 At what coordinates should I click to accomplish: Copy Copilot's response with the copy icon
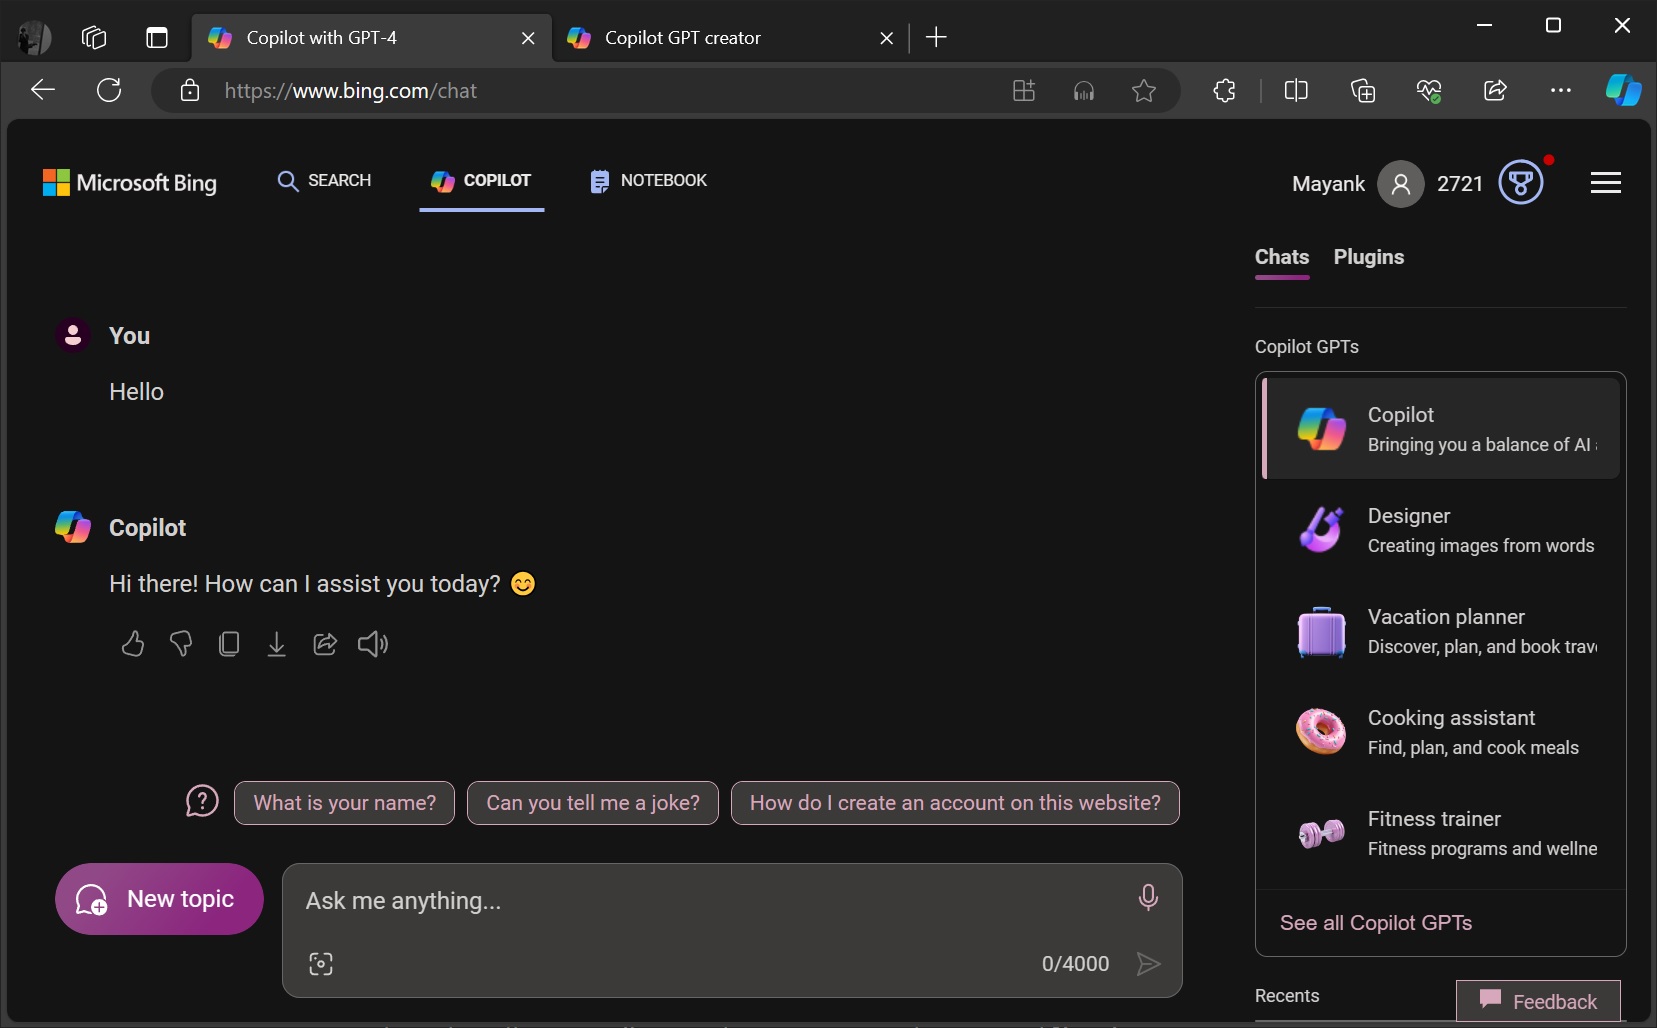pos(229,644)
